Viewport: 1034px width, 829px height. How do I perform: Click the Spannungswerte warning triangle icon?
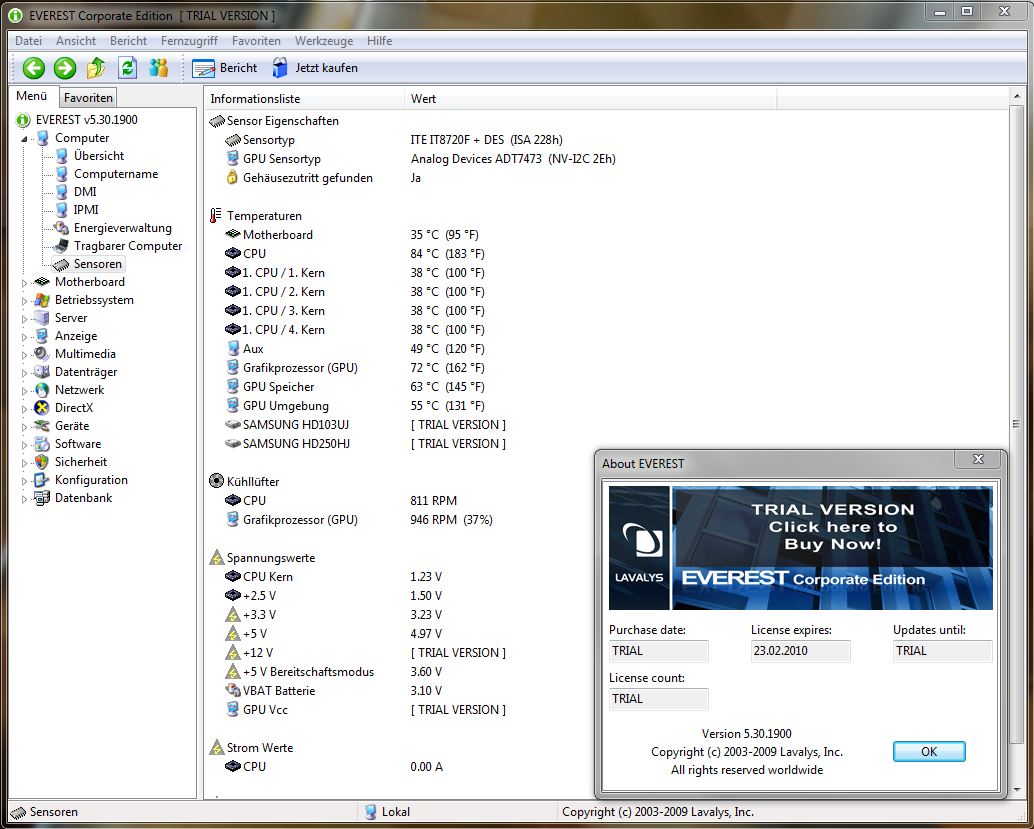coord(217,558)
